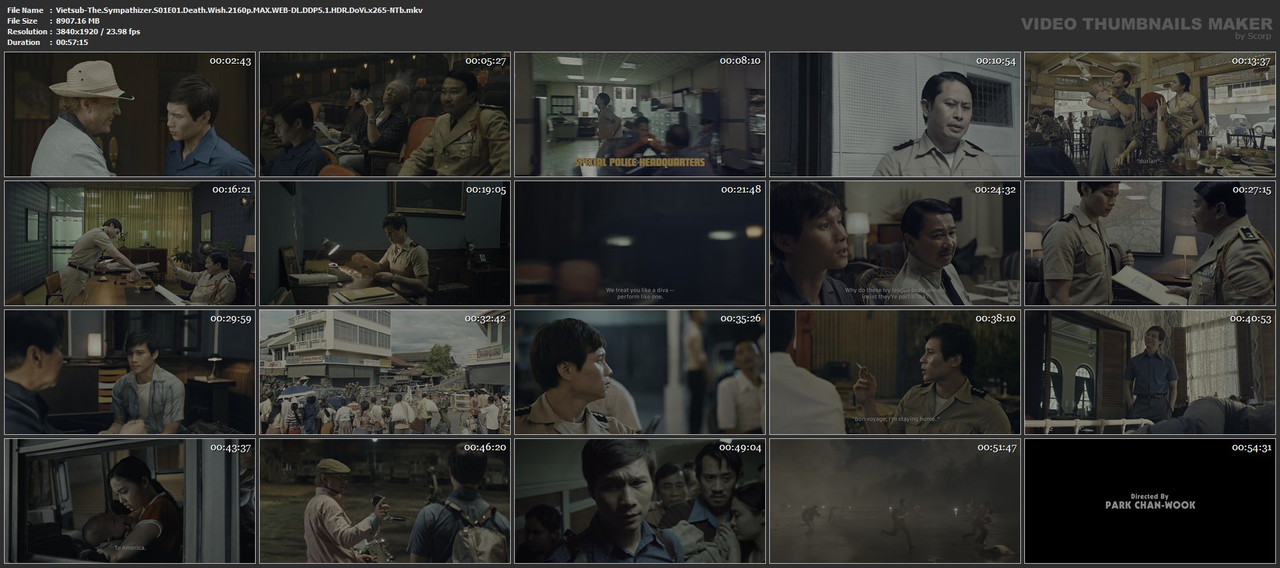Open the thumbnail at timestamp 00:27:15

1150,243
